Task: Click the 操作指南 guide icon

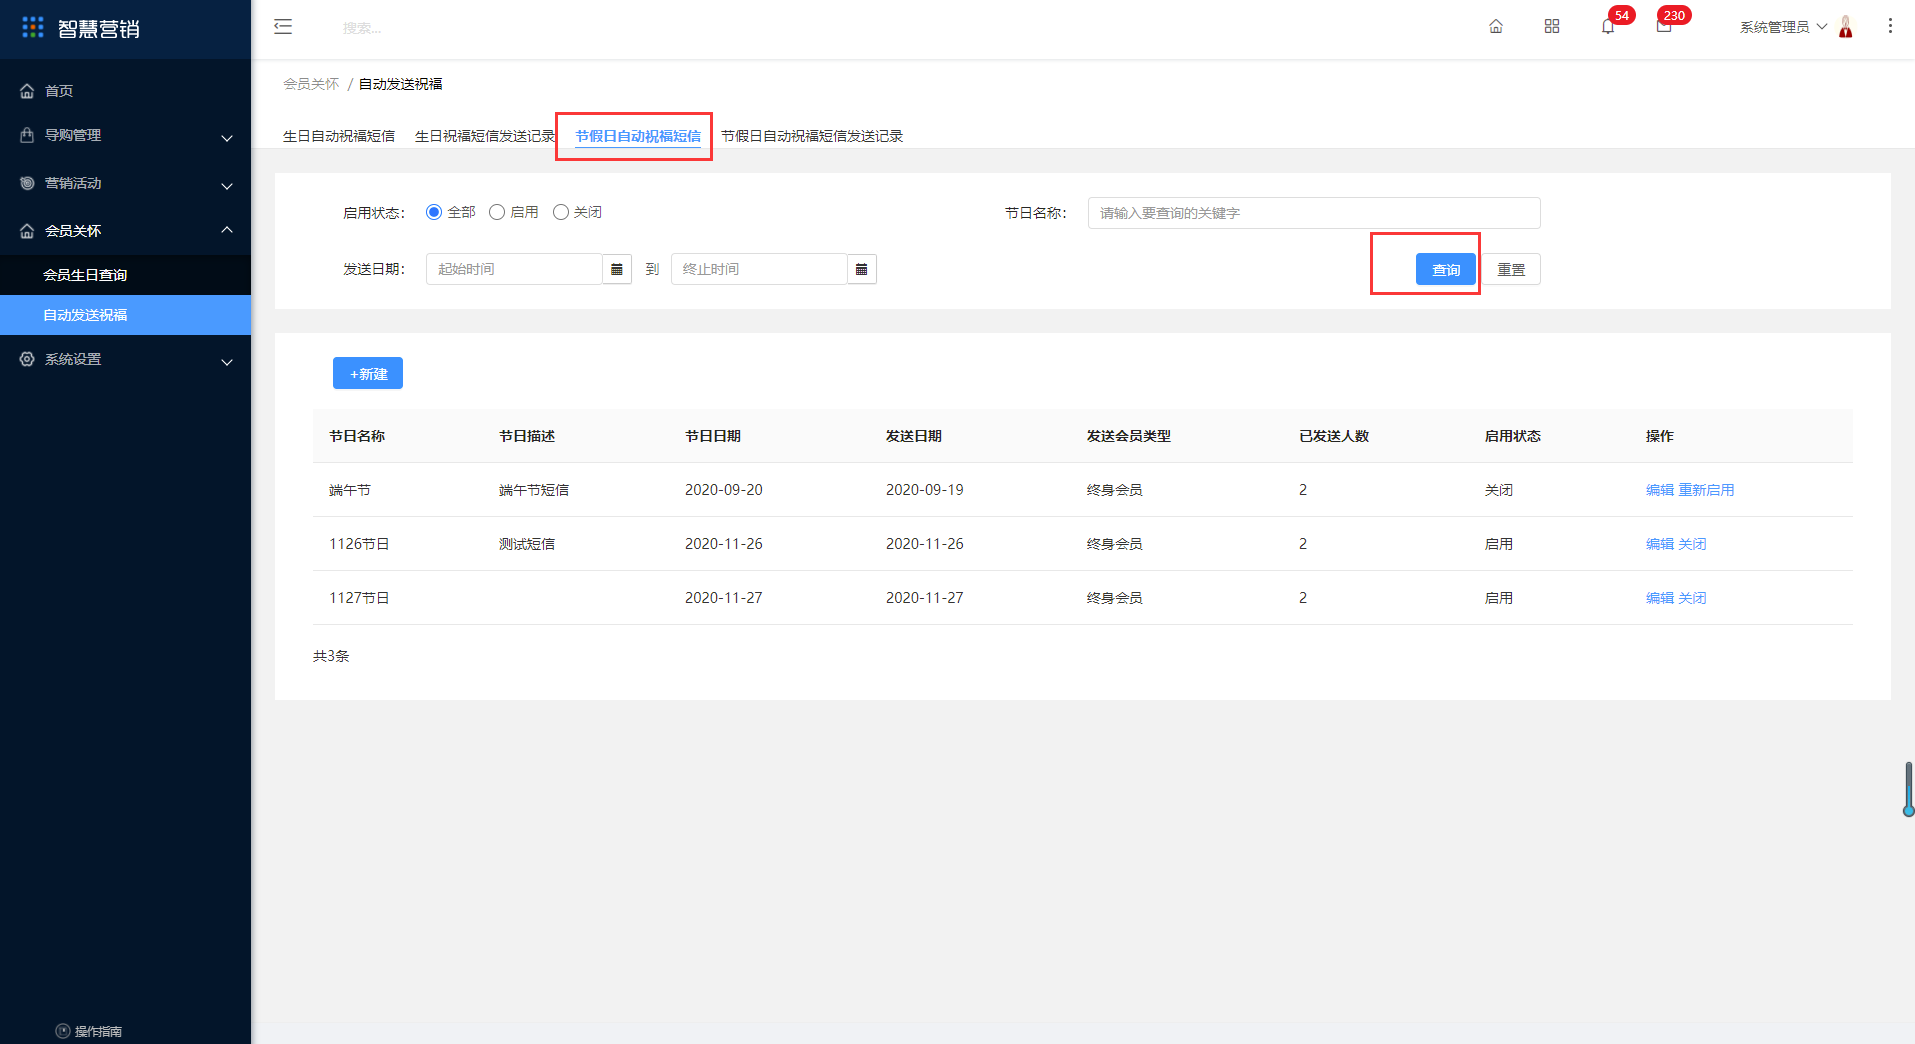Action: coord(63,1031)
